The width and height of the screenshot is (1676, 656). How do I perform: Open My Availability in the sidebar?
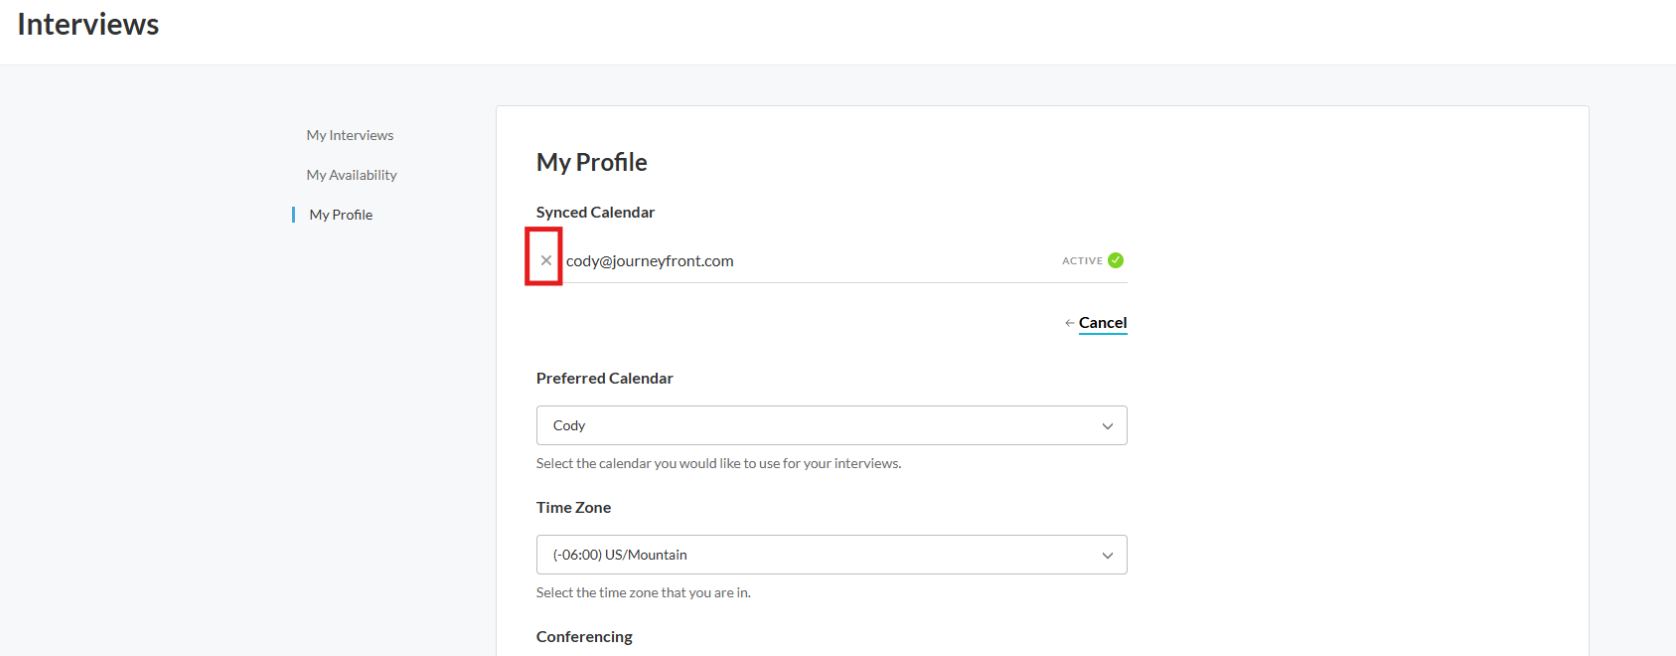click(x=352, y=175)
